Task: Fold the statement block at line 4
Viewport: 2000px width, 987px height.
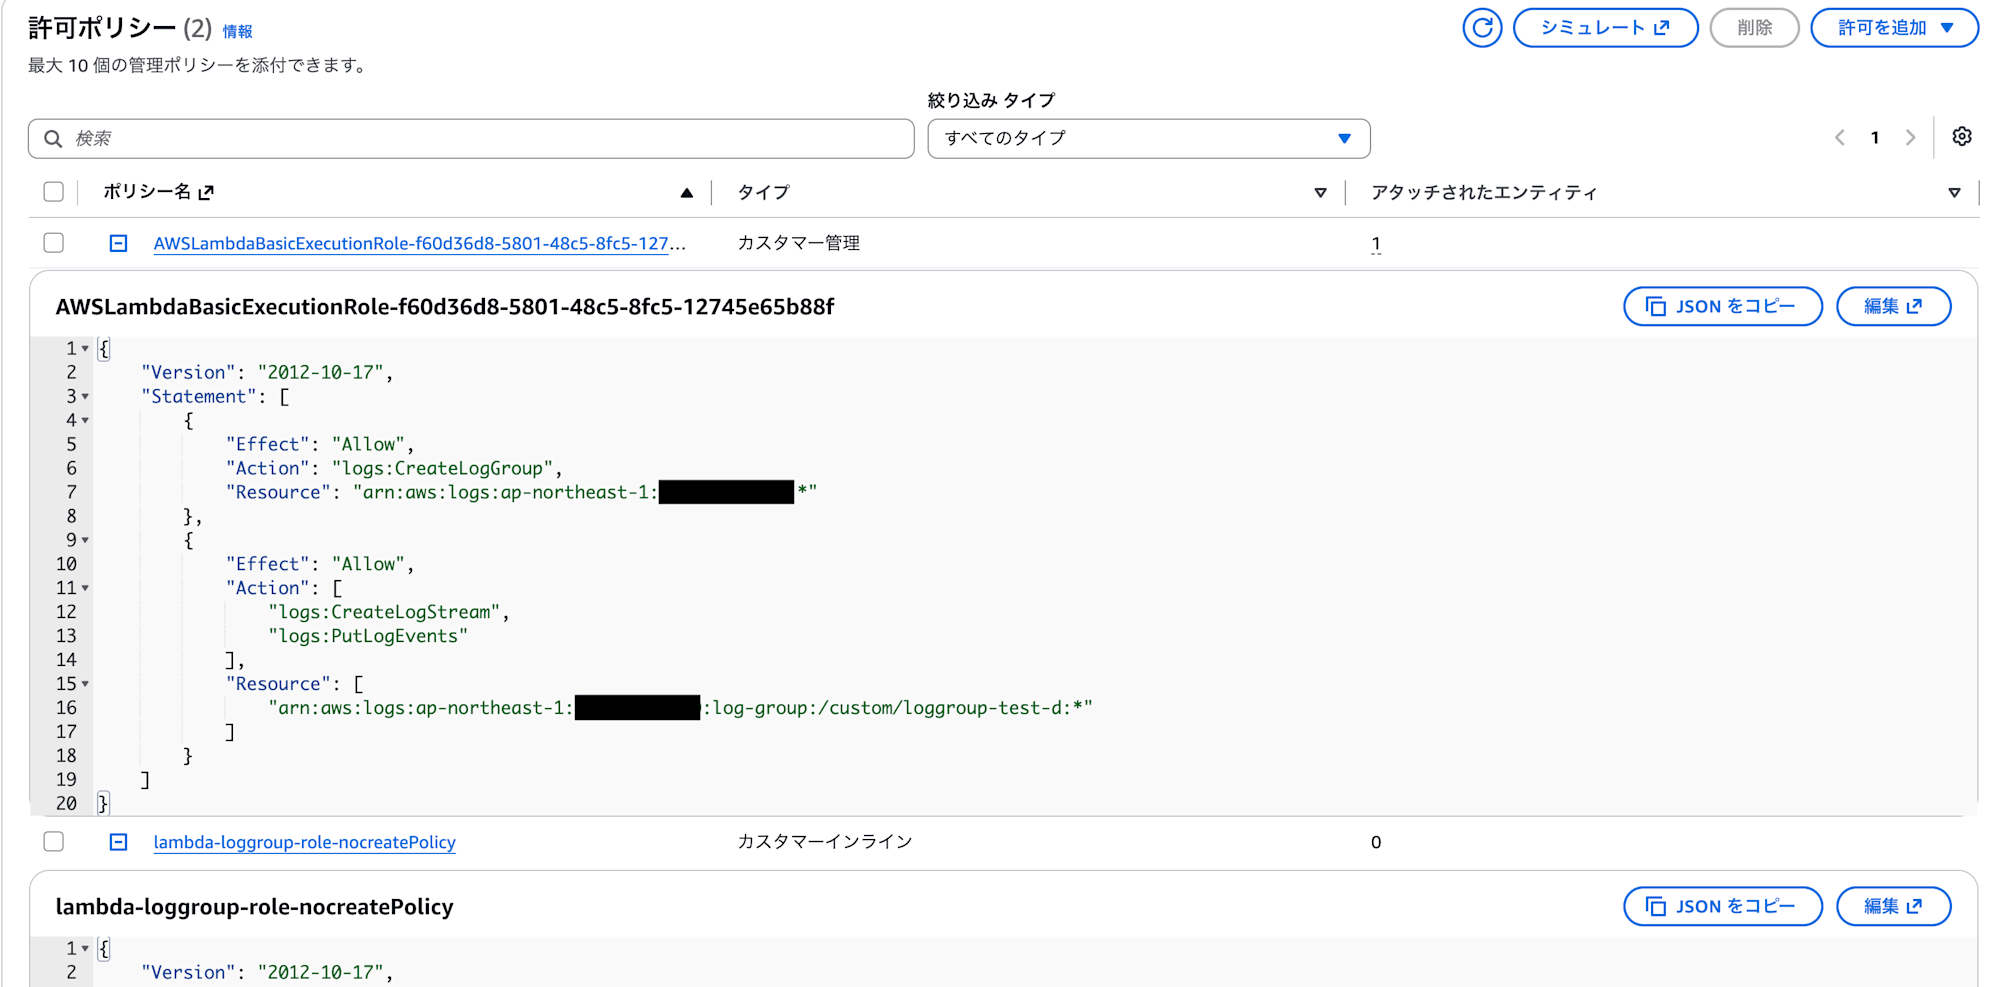Action: [x=85, y=421]
